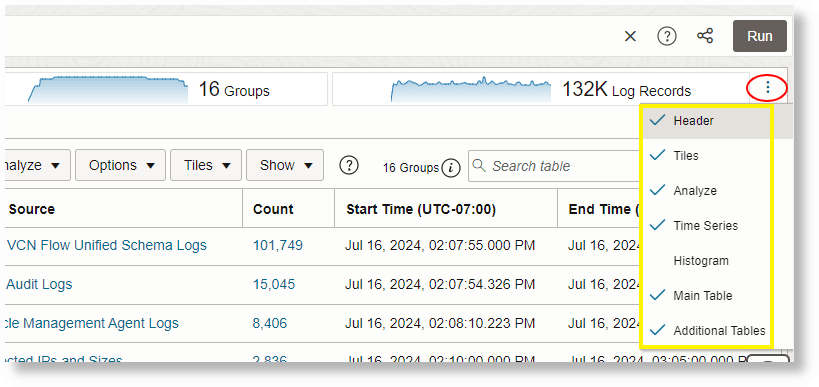Select the 16 Groups summary tile

tap(166, 89)
